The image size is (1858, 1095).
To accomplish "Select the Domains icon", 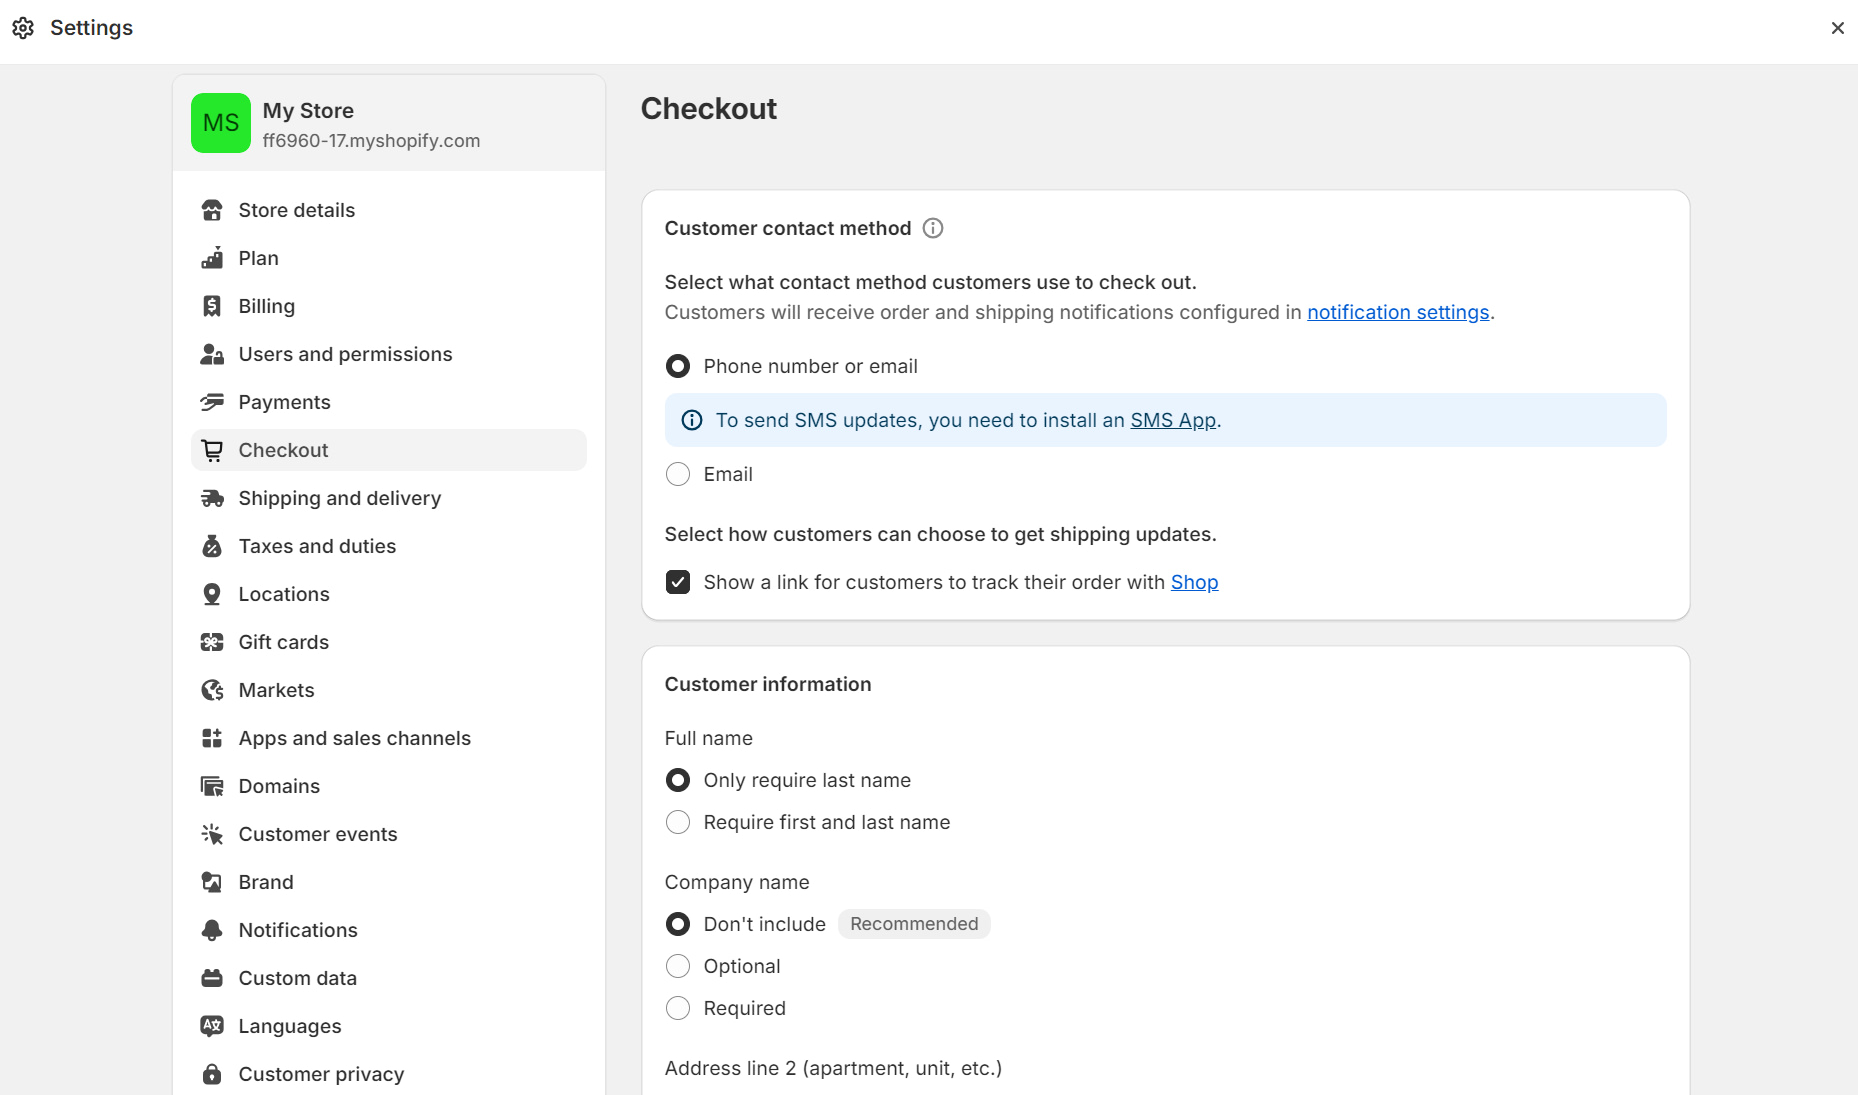I will pos(212,786).
